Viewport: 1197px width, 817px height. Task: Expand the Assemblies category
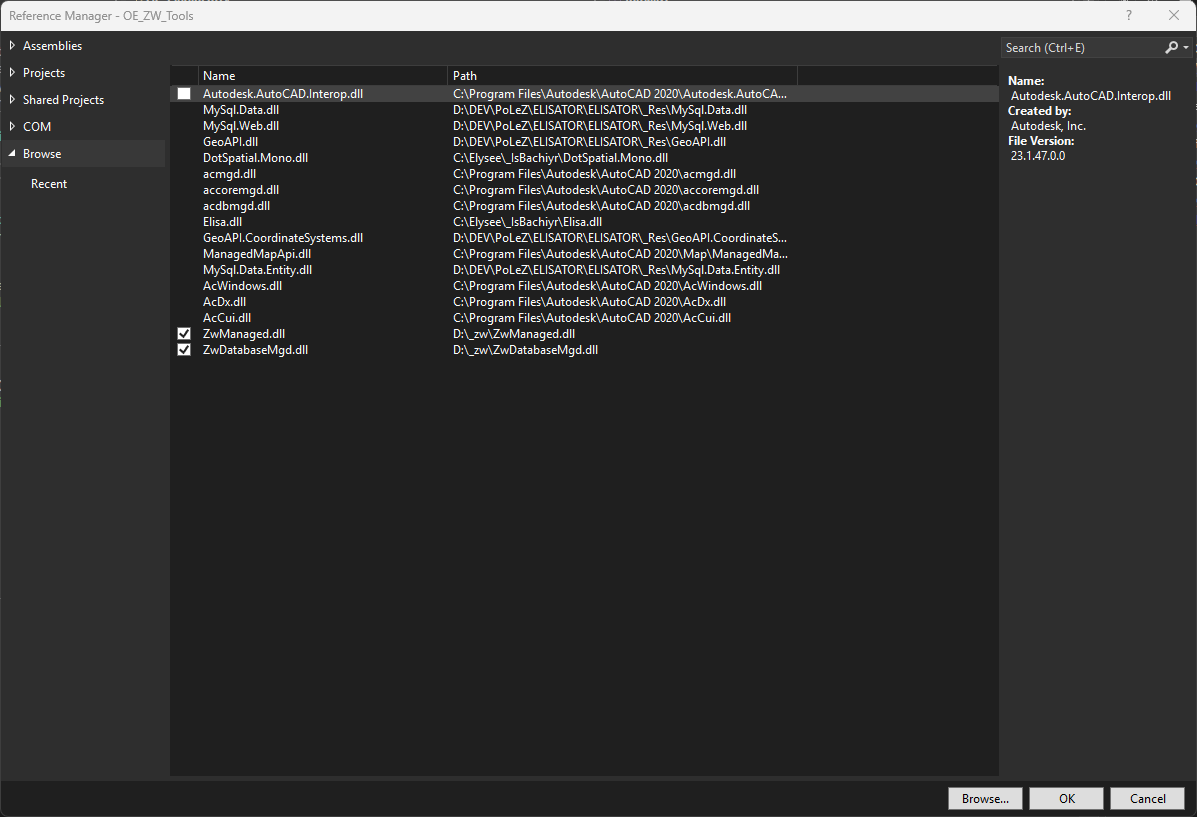12,46
